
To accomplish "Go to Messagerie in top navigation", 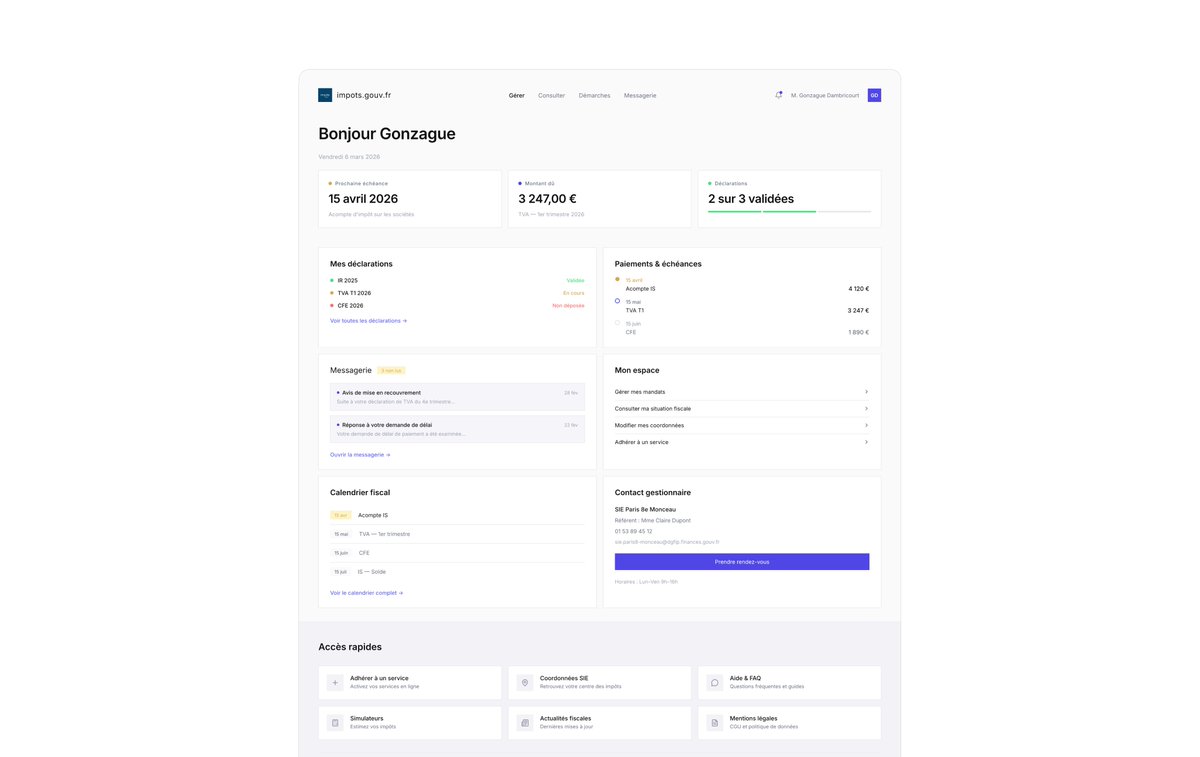I will click(640, 95).
